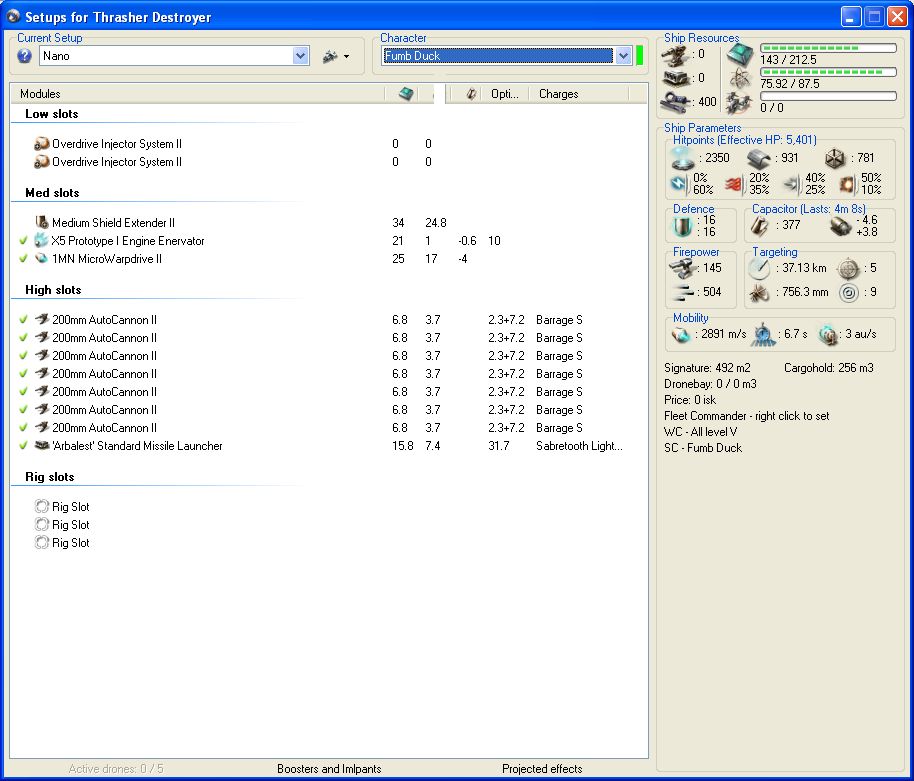Toggle the last 200mm AutoCannon II checkmark
This screenshot has width=914, height=781.
click(x=23, y=428)
